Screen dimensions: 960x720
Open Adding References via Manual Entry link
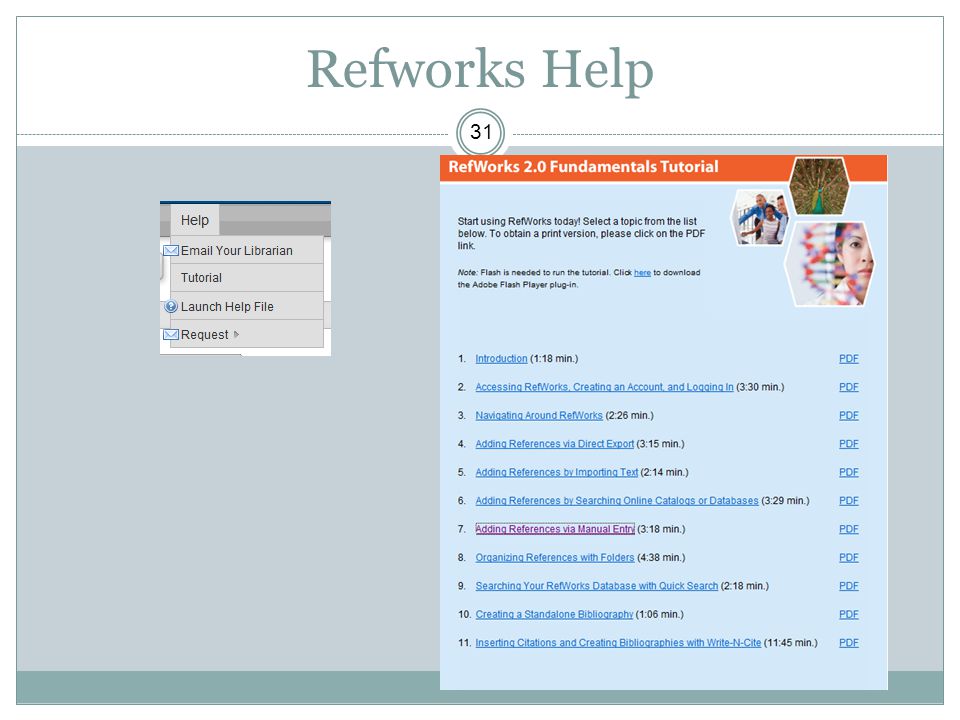pos(555,529)
